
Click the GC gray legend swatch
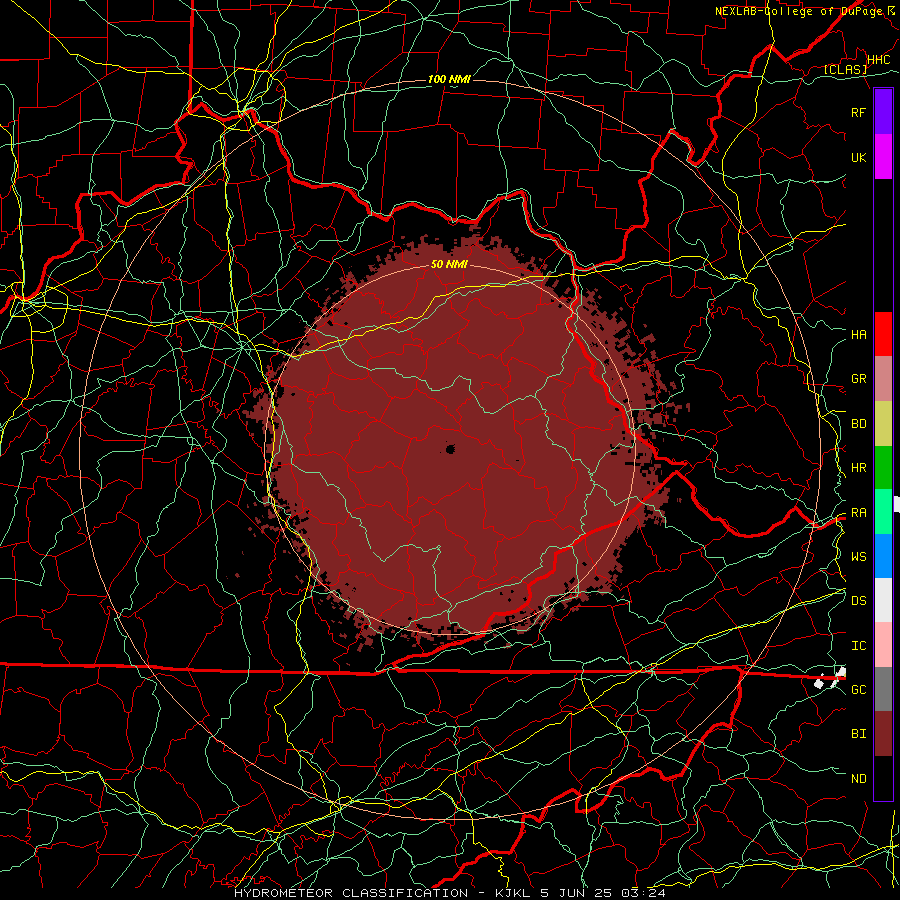pos(883,689)
